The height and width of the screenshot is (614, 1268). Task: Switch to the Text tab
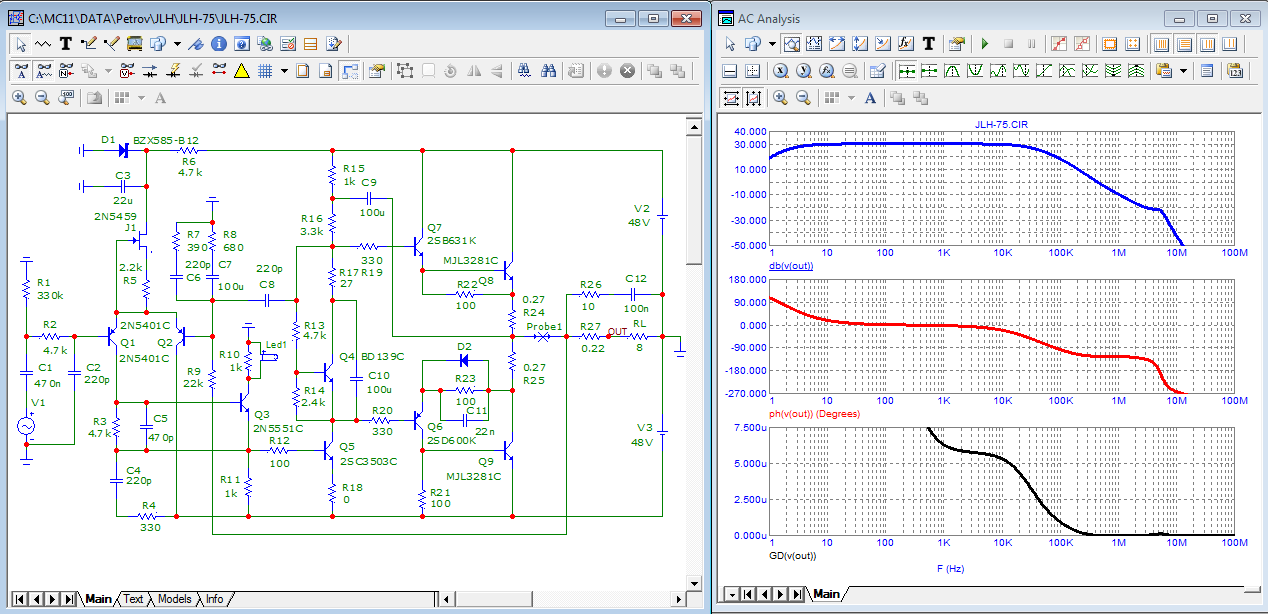[133, 599]
